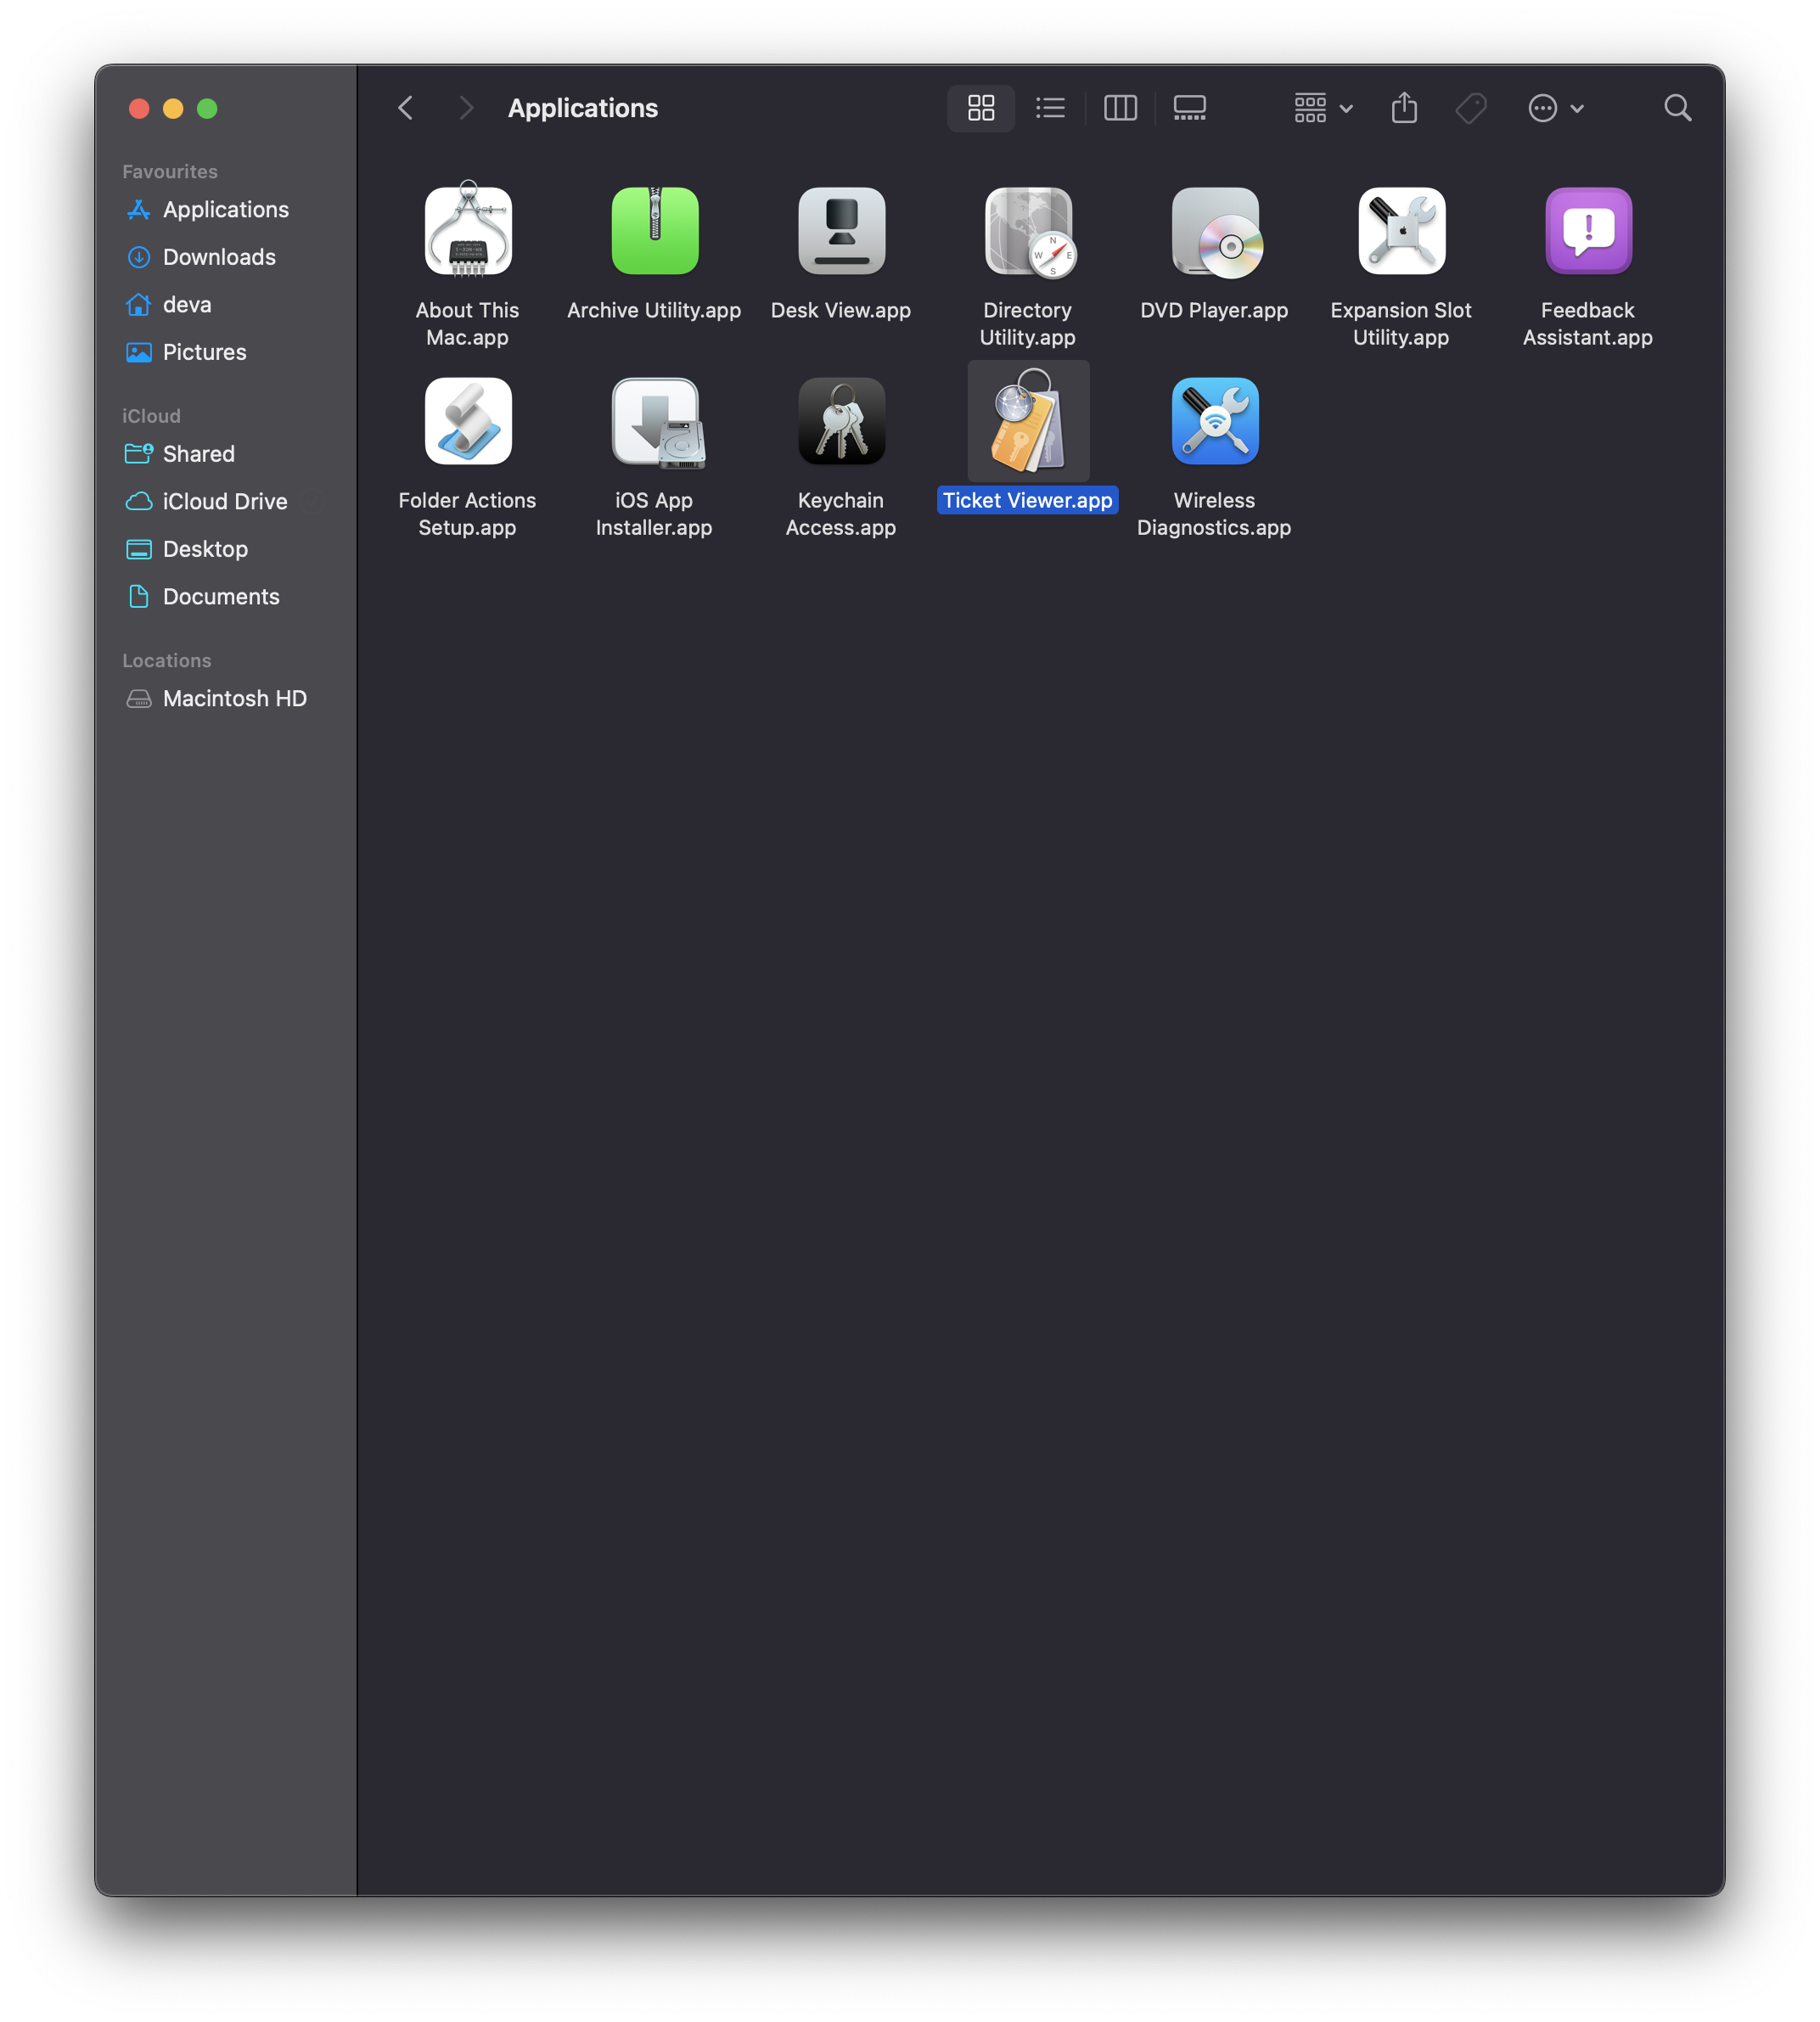Click the Wireless Diagnostics.app name label
Viewport: 1820px width, 2022px height.
1214,514
